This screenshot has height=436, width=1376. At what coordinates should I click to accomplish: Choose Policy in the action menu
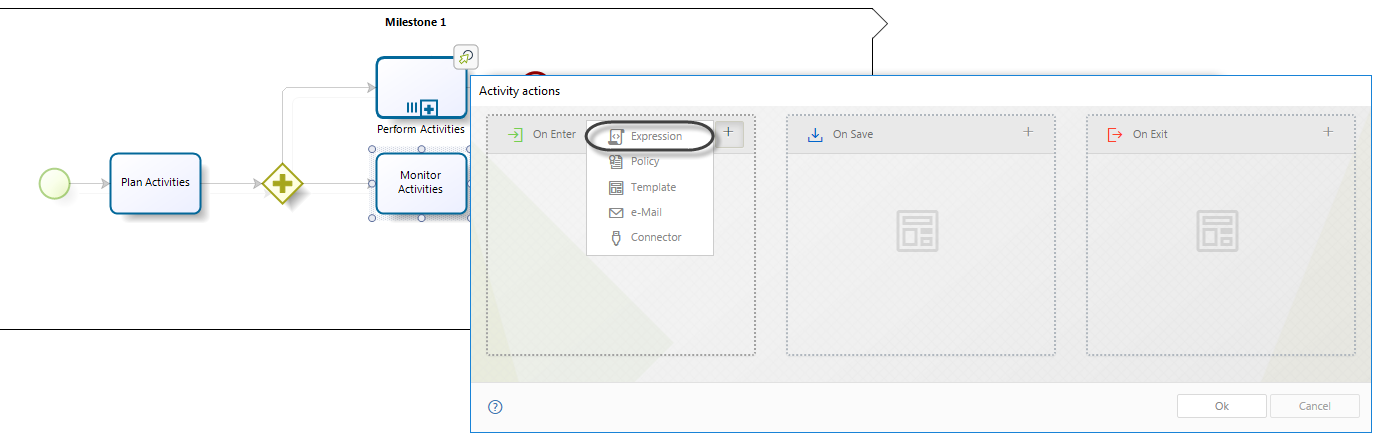coord(644,162)
